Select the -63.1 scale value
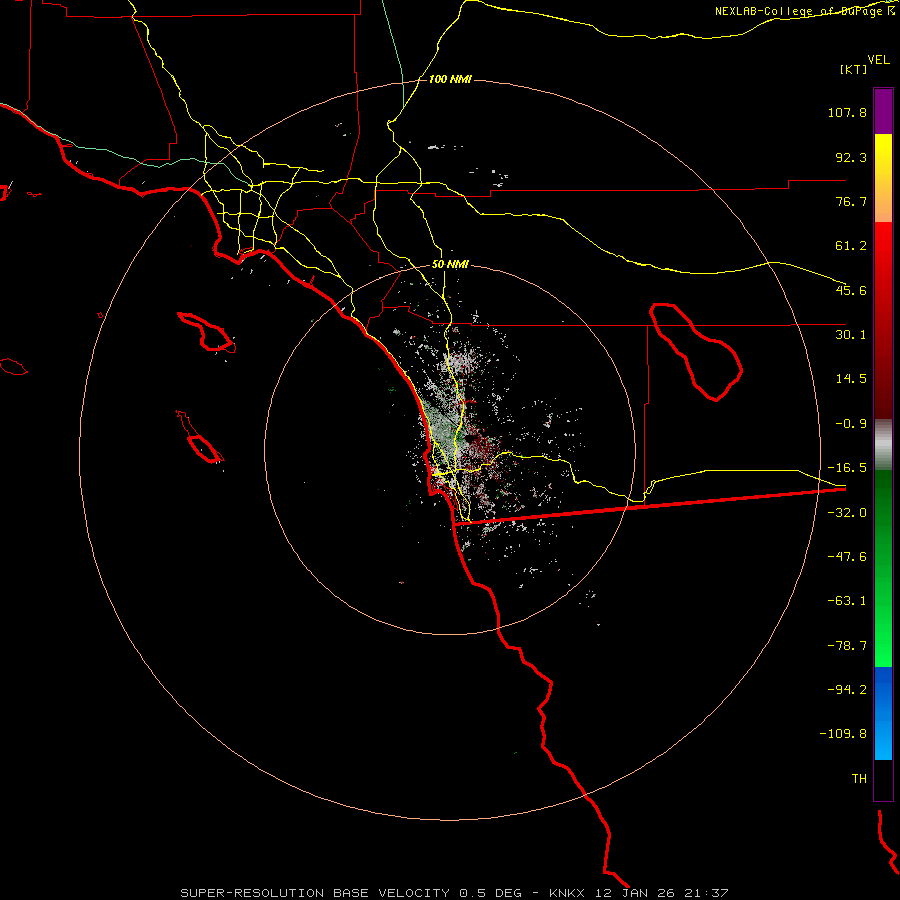900x900 pixels. 847,601
